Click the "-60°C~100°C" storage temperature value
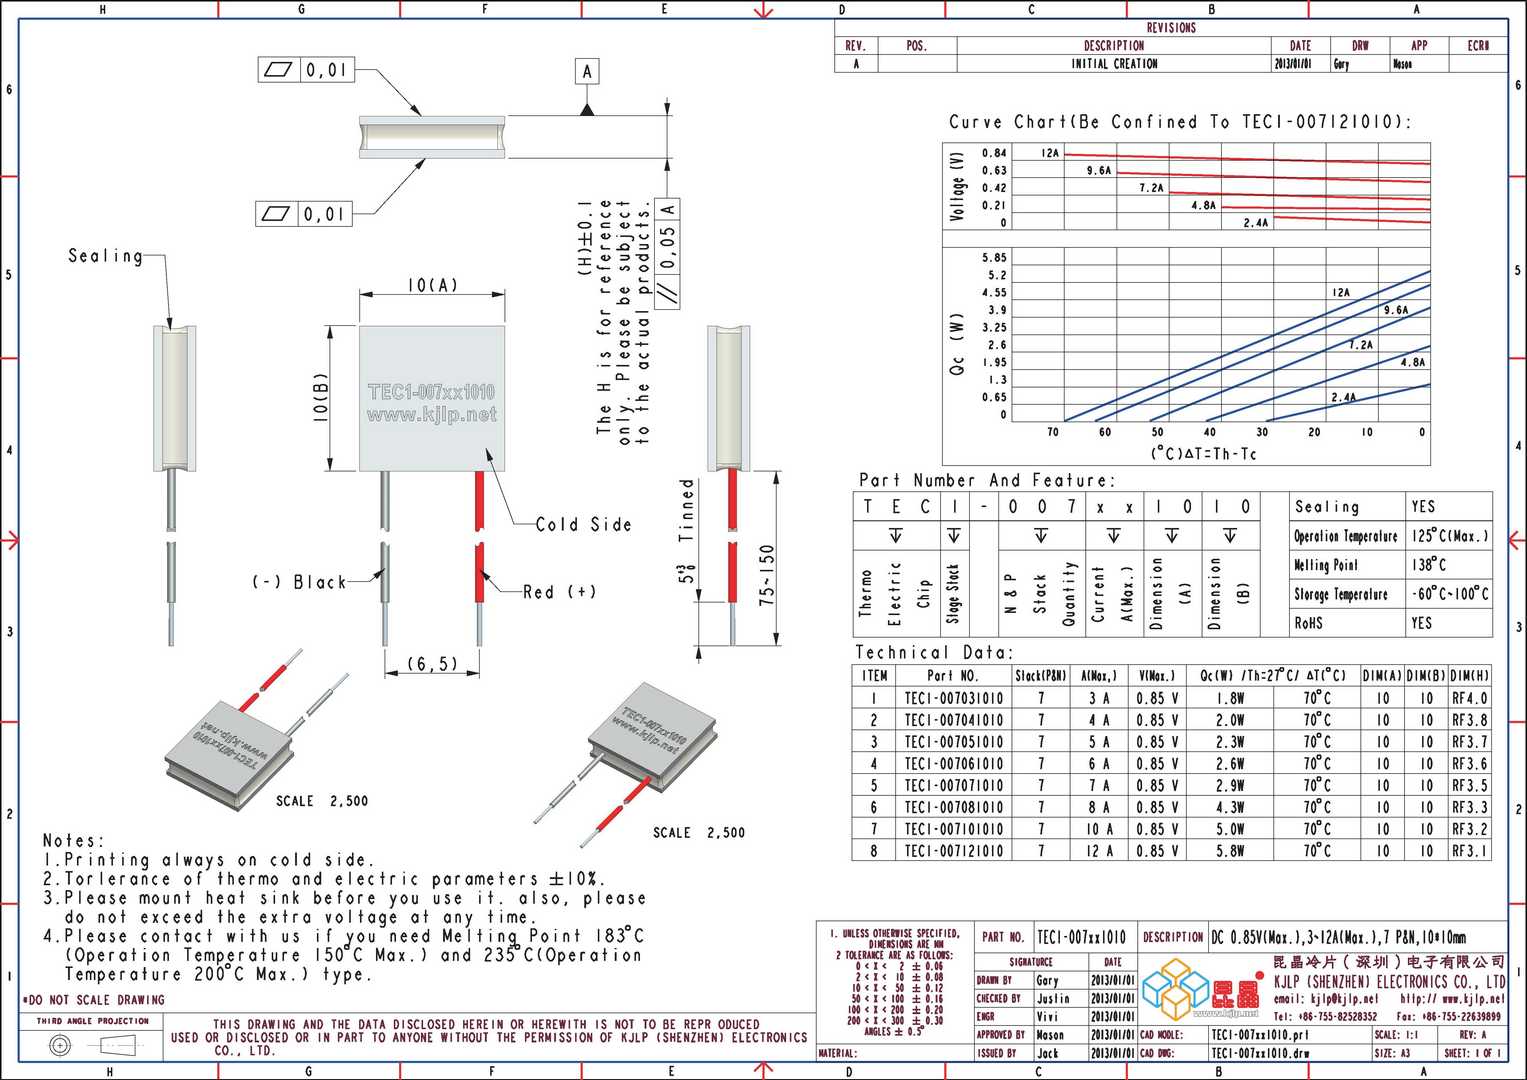1527x1080 pixels. click(1450, 594)
